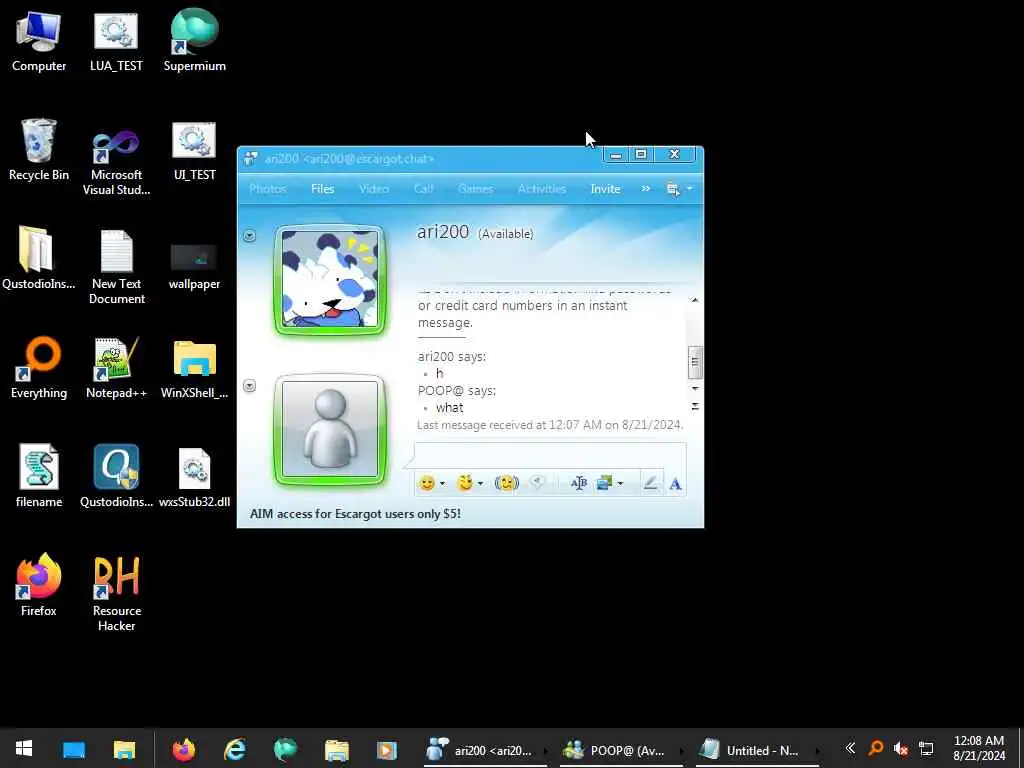The width and height of the screenshot is (1024, 768).
Task: Click into the message input box
Action: [550, 455]
